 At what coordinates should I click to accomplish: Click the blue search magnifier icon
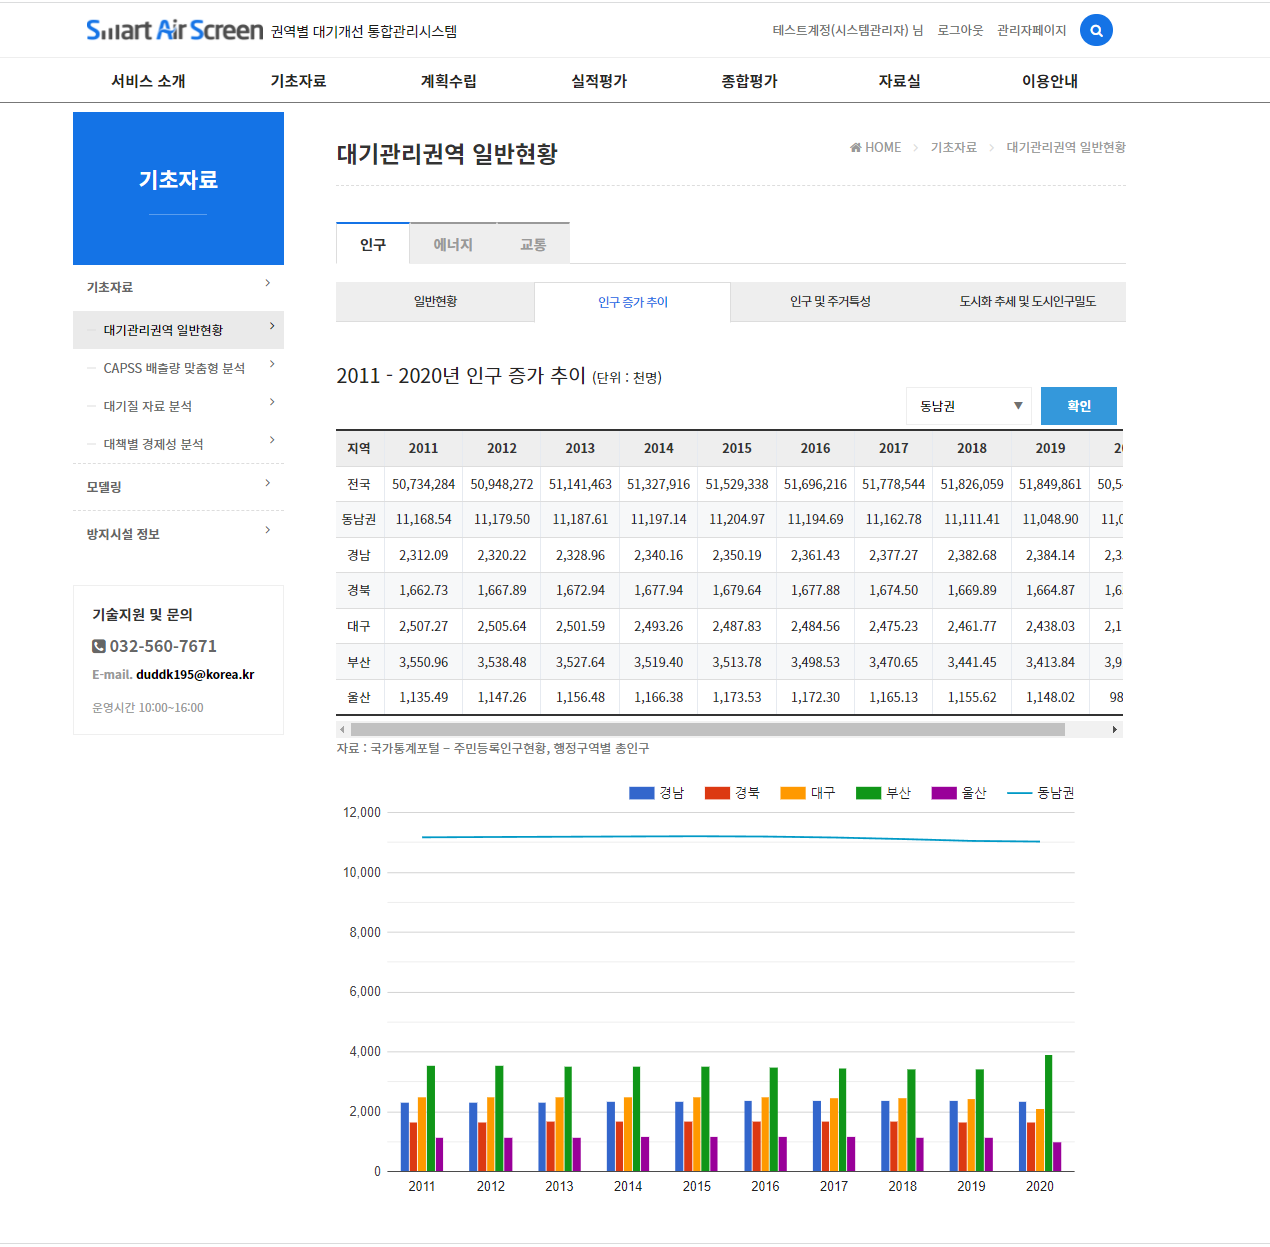point(1096,31)
